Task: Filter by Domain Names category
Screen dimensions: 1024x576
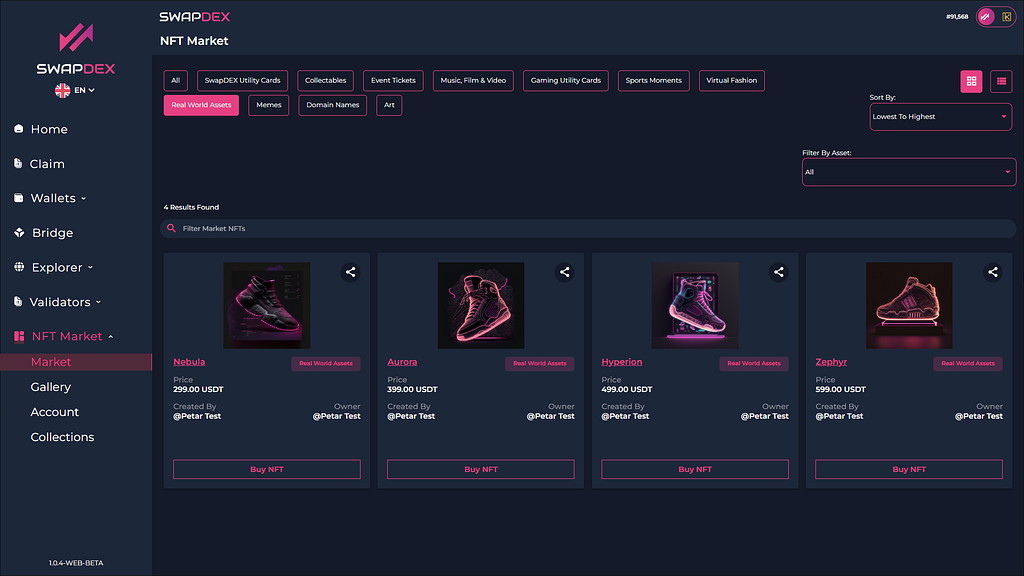Action: [332, 105]
